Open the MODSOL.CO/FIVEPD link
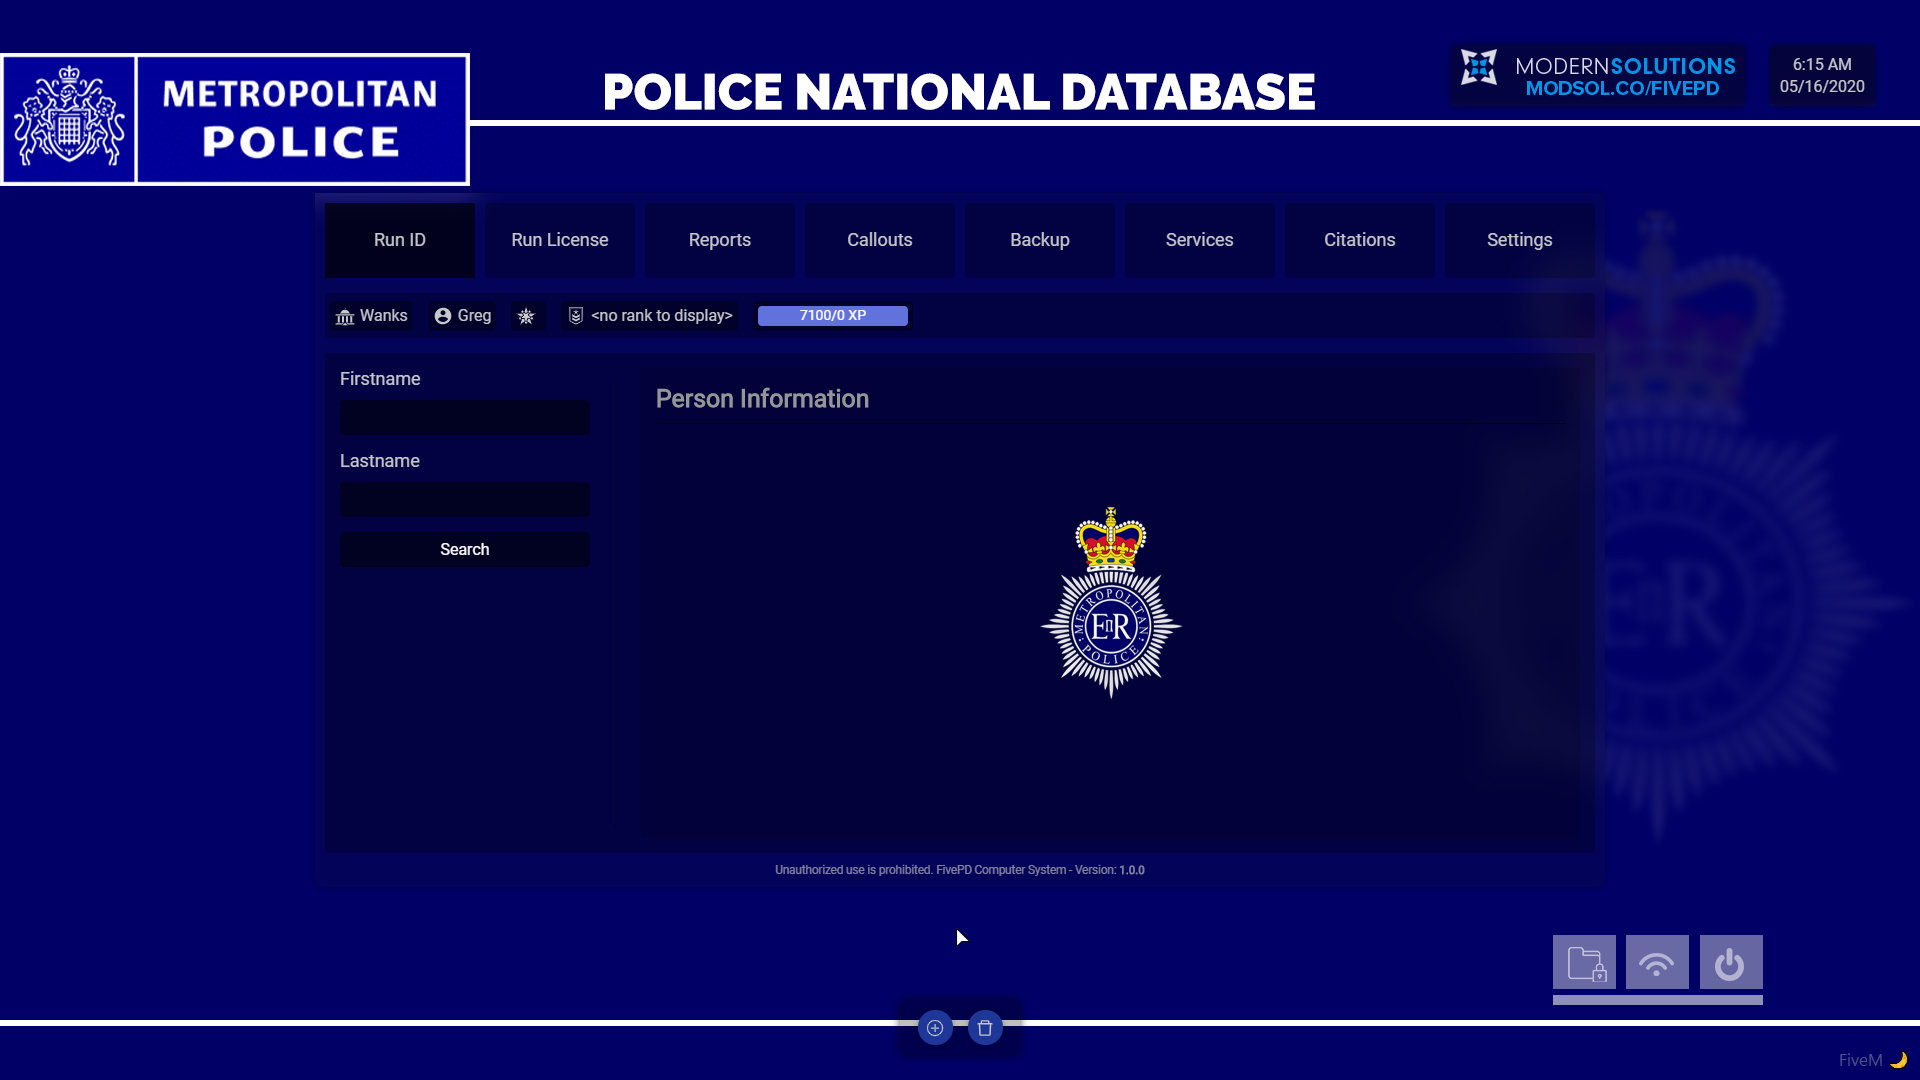1920x1080 pixels. point(1622,88)
